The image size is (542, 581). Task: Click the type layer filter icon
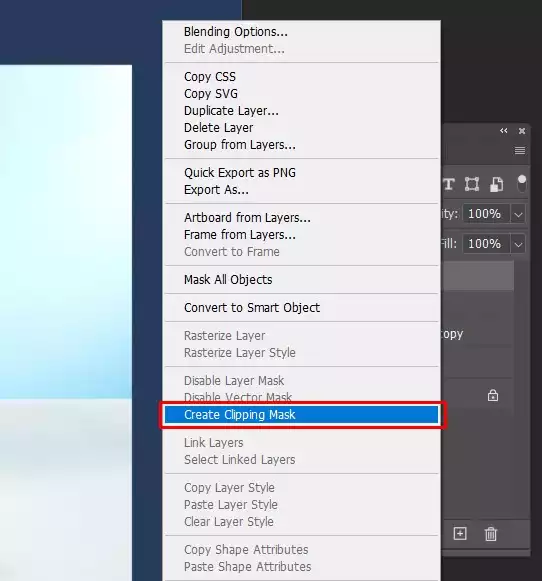[x=449, y=184]
